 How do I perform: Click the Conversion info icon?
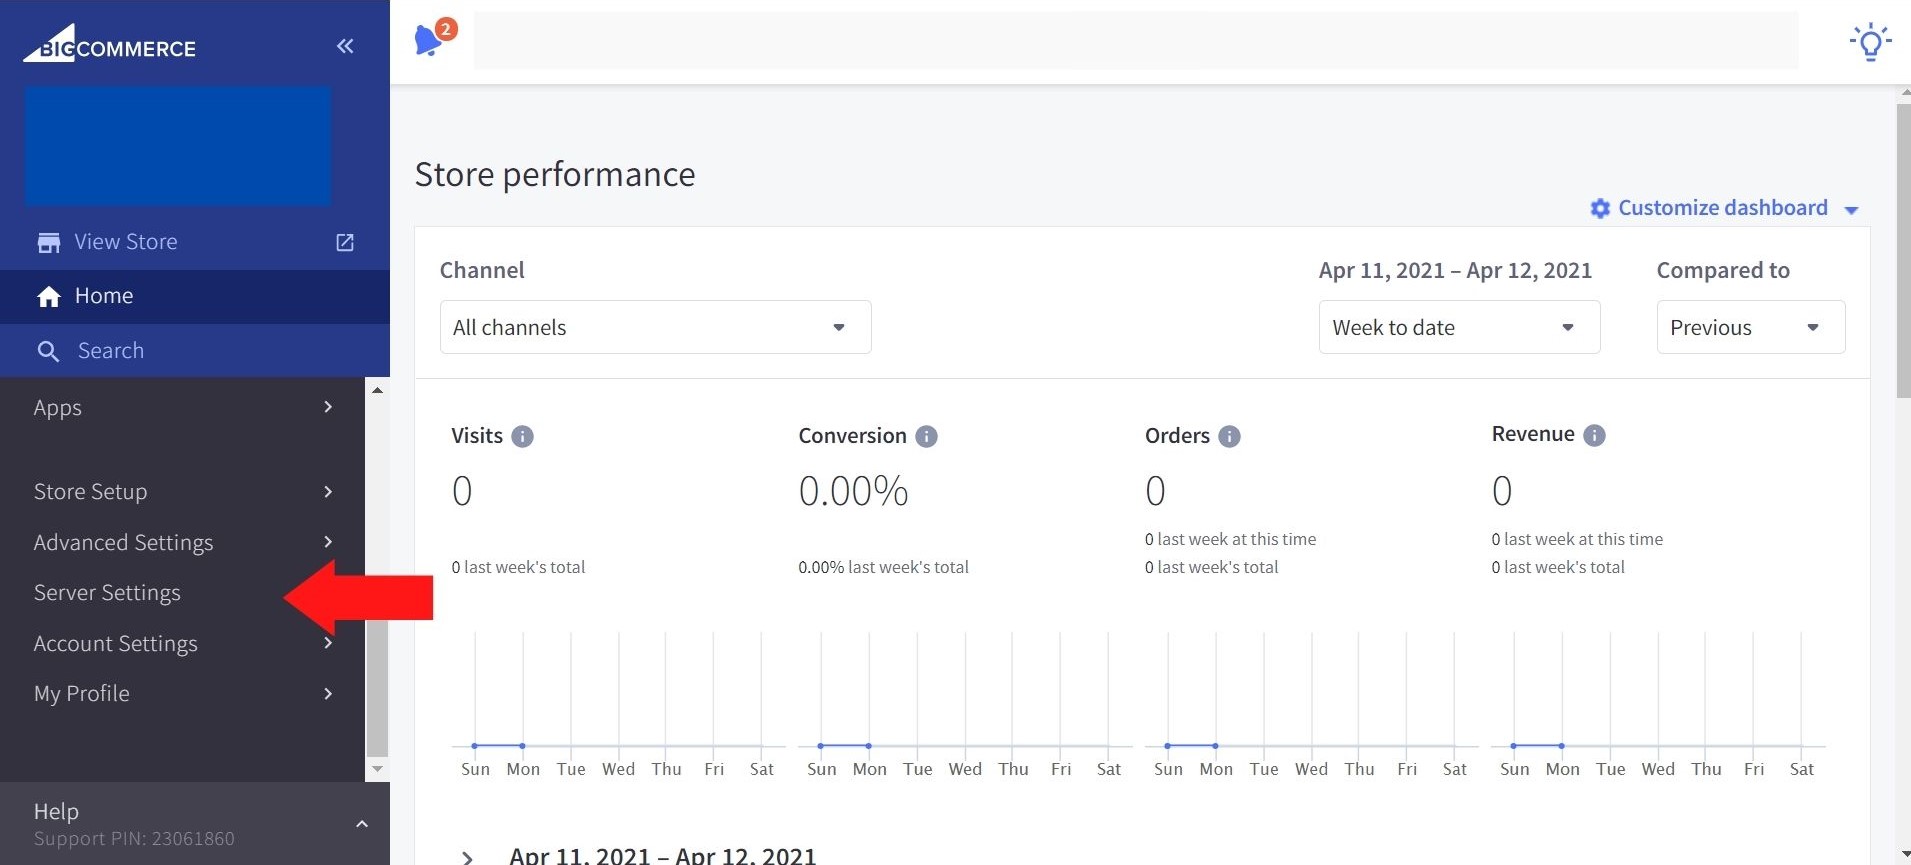click(927, 437)
